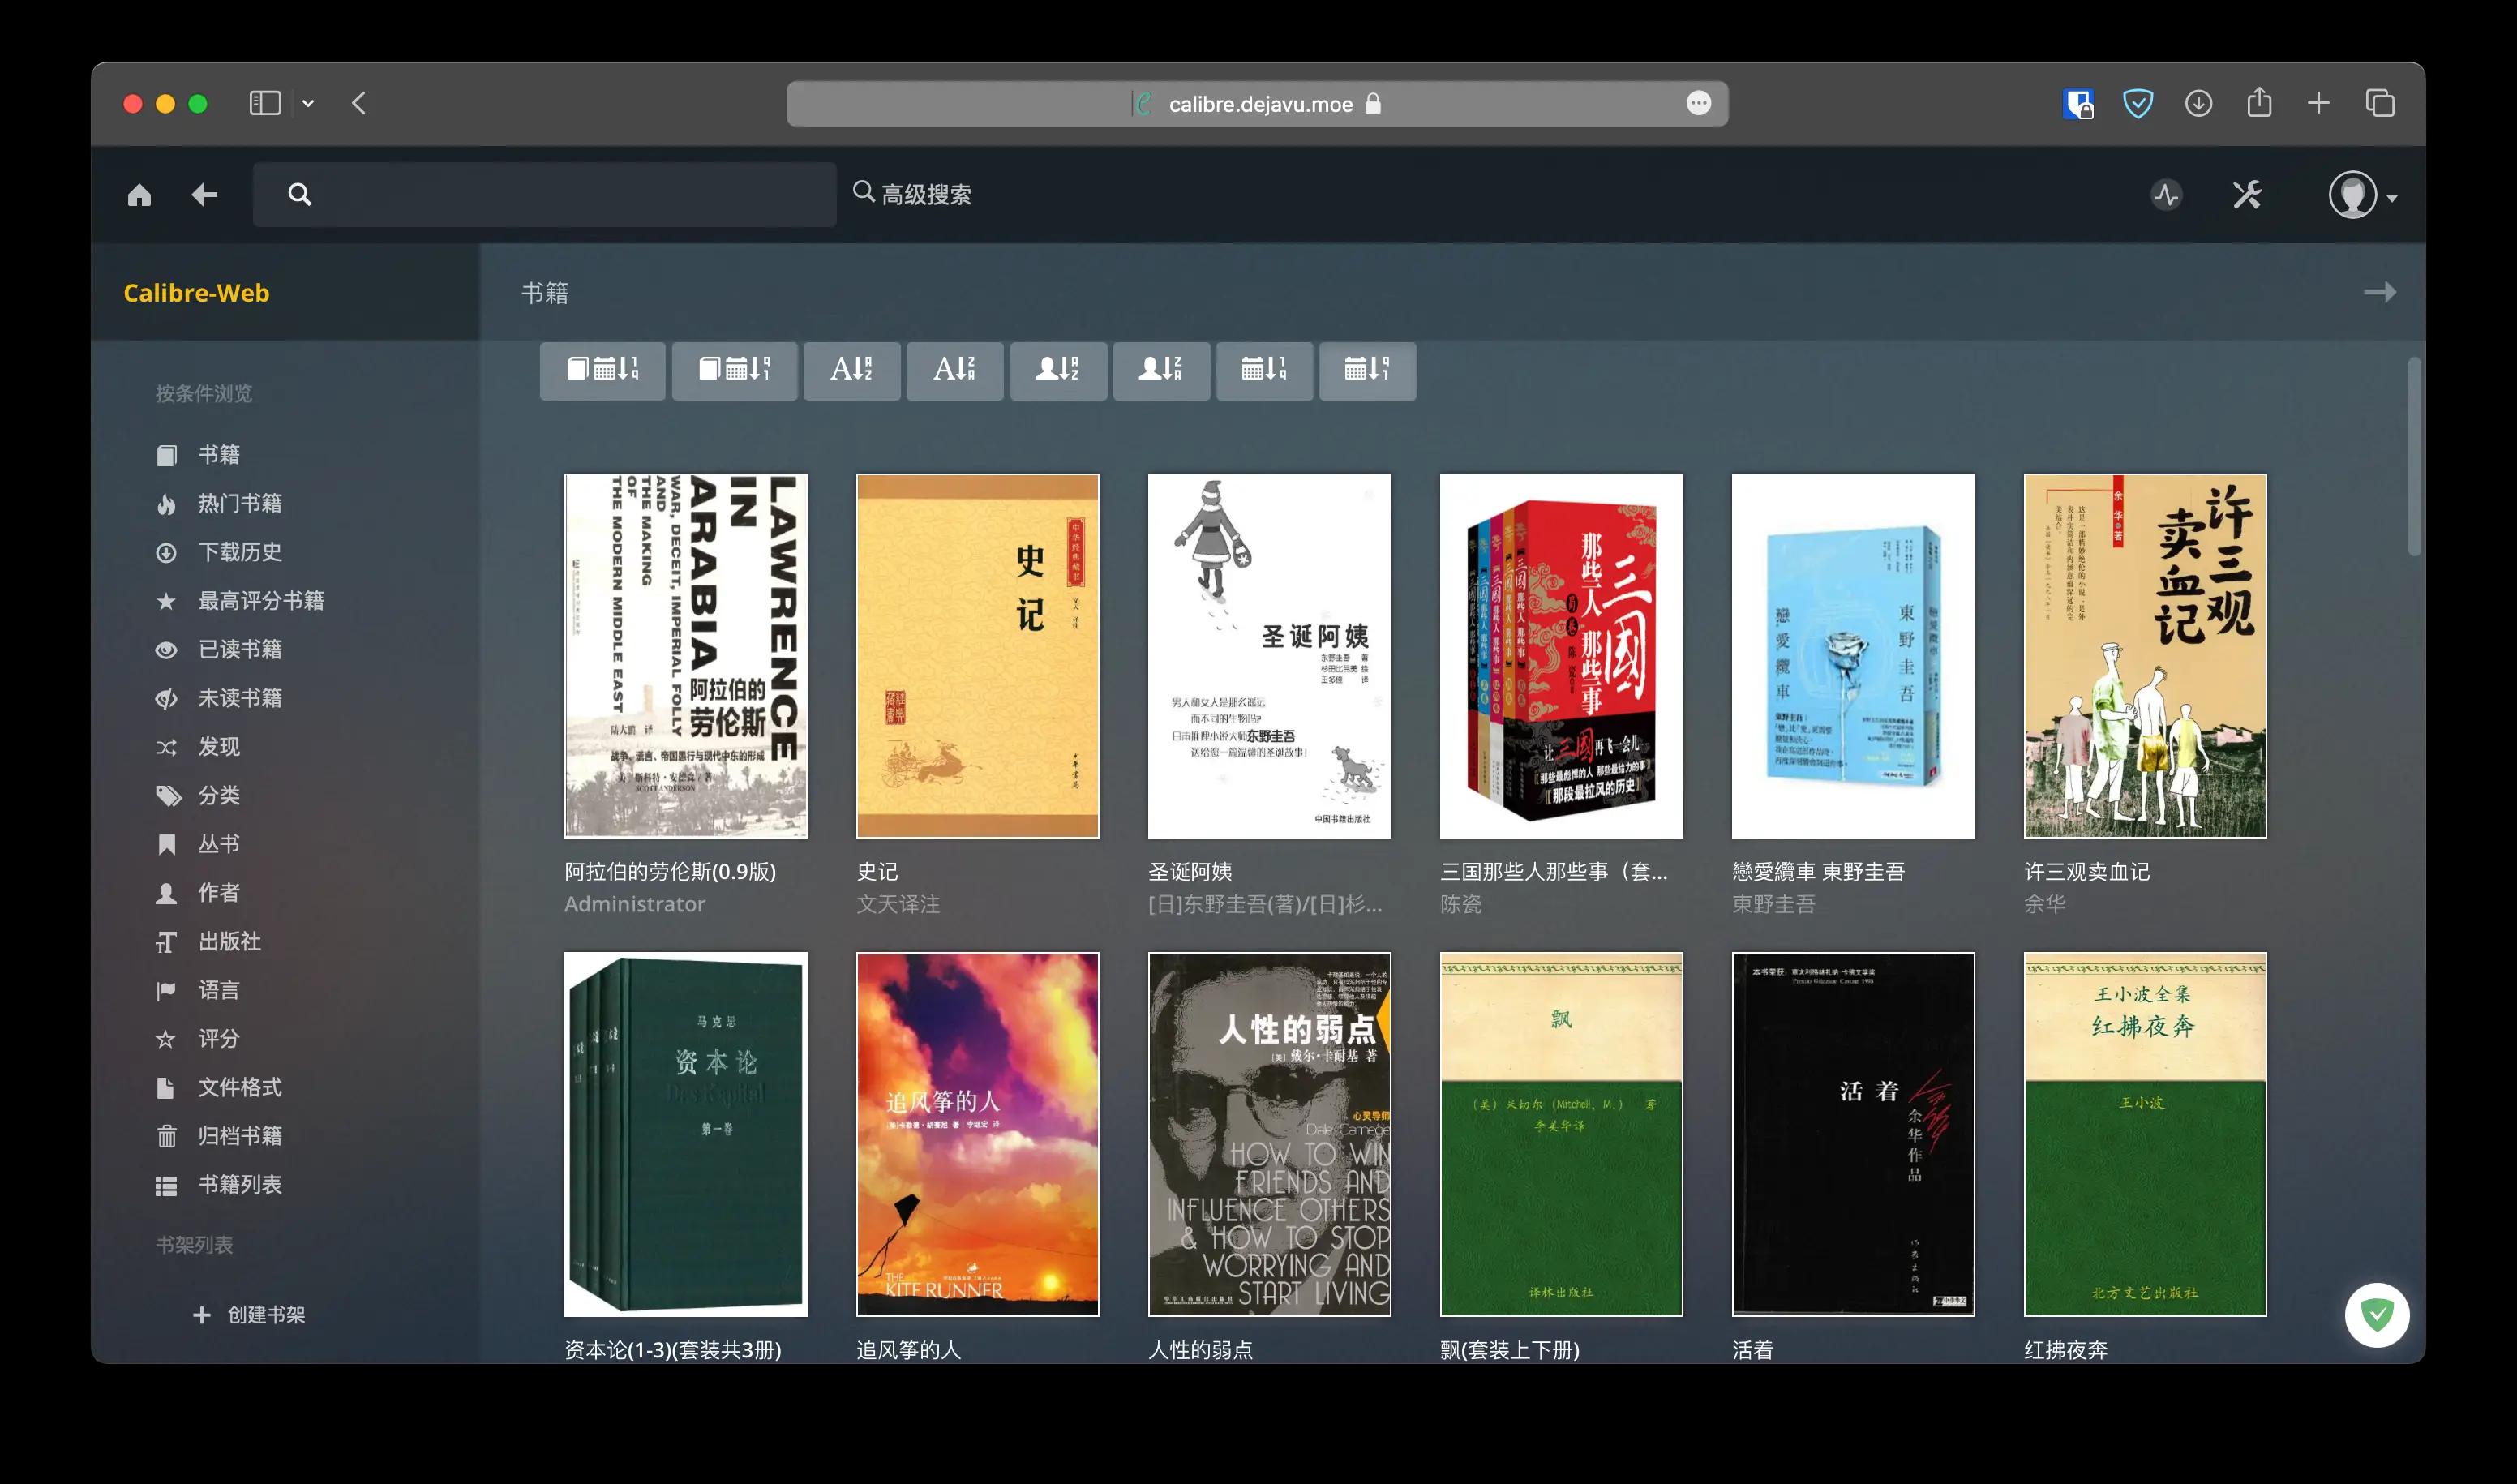The height and width of the screenshot is (1484, 2517).
Task: Browse by 作者 authors
Action: 198,893
